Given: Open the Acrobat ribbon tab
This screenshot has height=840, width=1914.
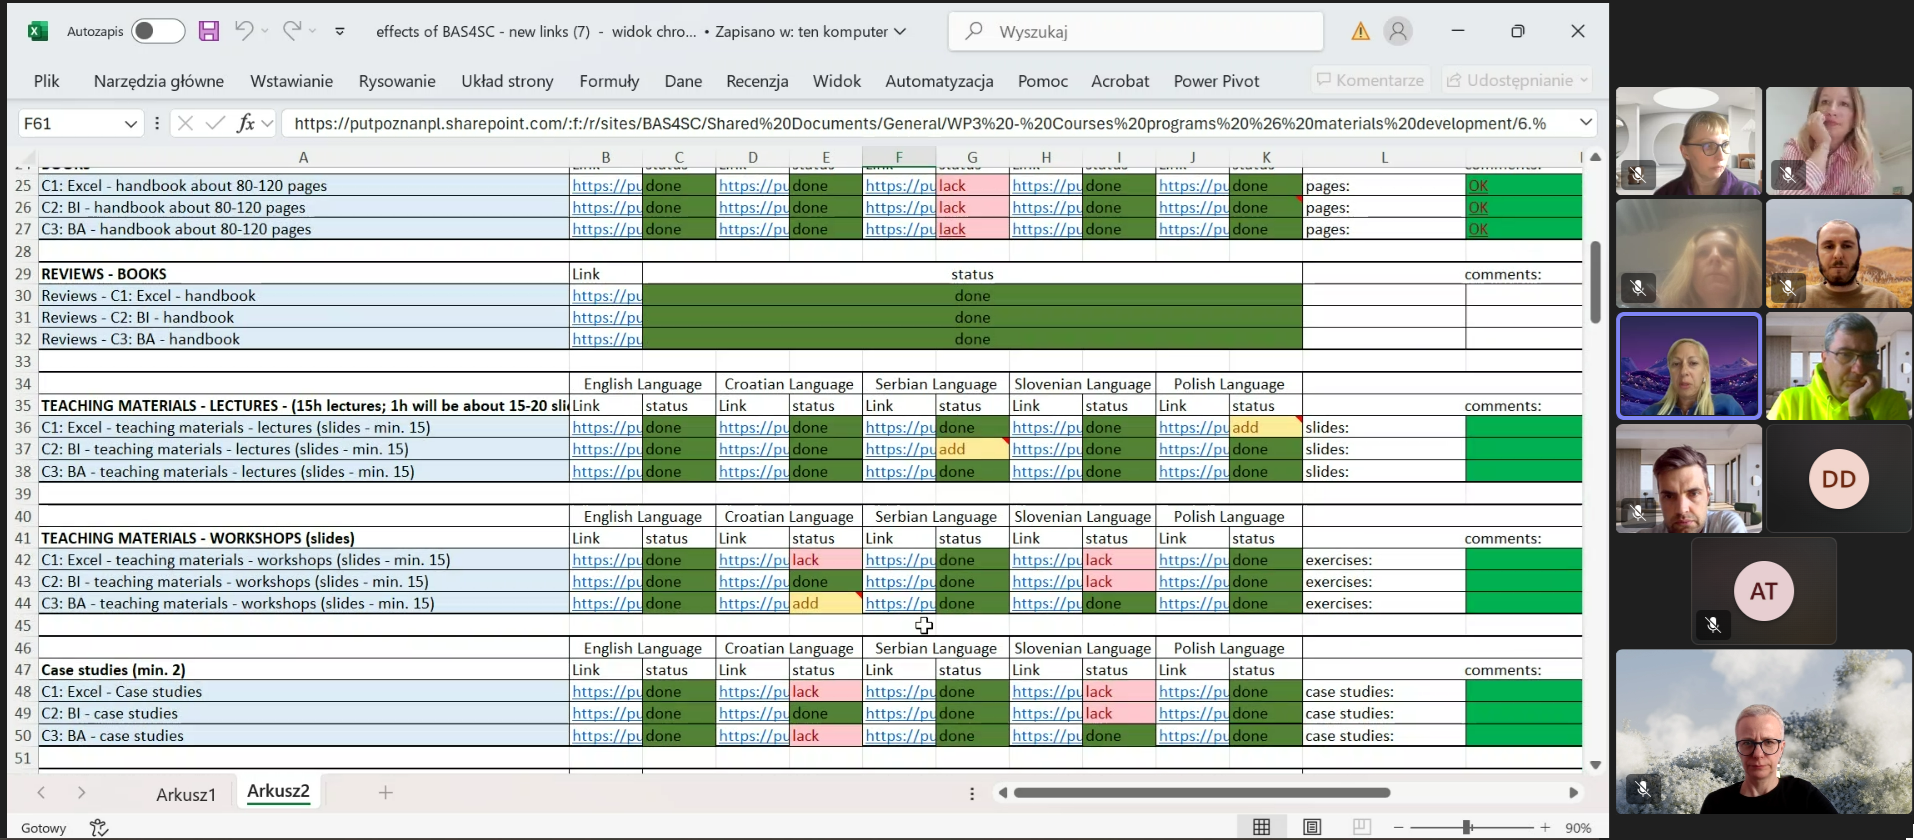Looking at the screenshot, I should (1120, 81).
